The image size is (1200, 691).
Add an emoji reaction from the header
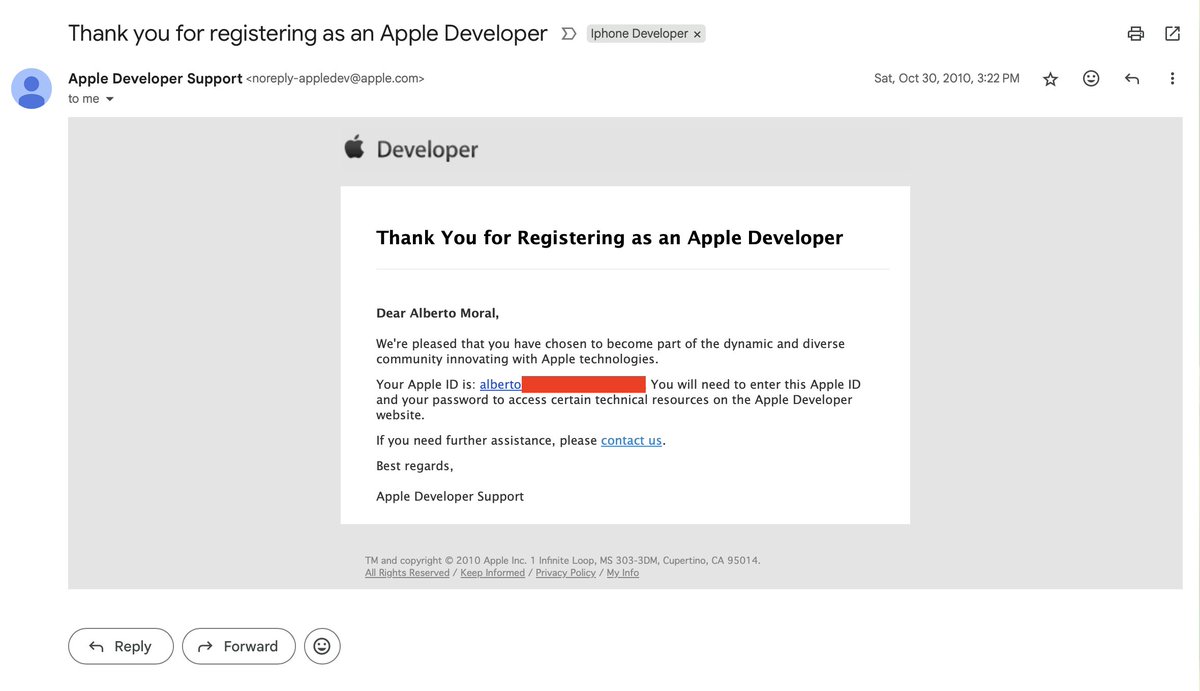(1091, 78)
